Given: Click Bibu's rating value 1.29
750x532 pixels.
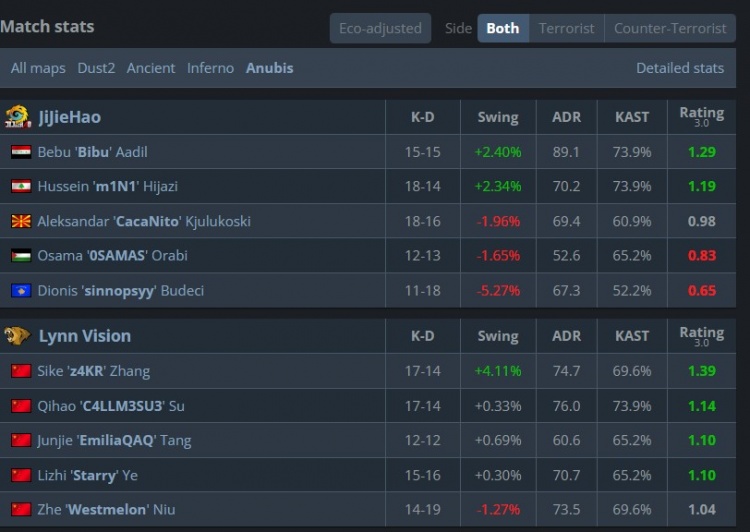Looking at the screenshot, I should click(702, 152).
